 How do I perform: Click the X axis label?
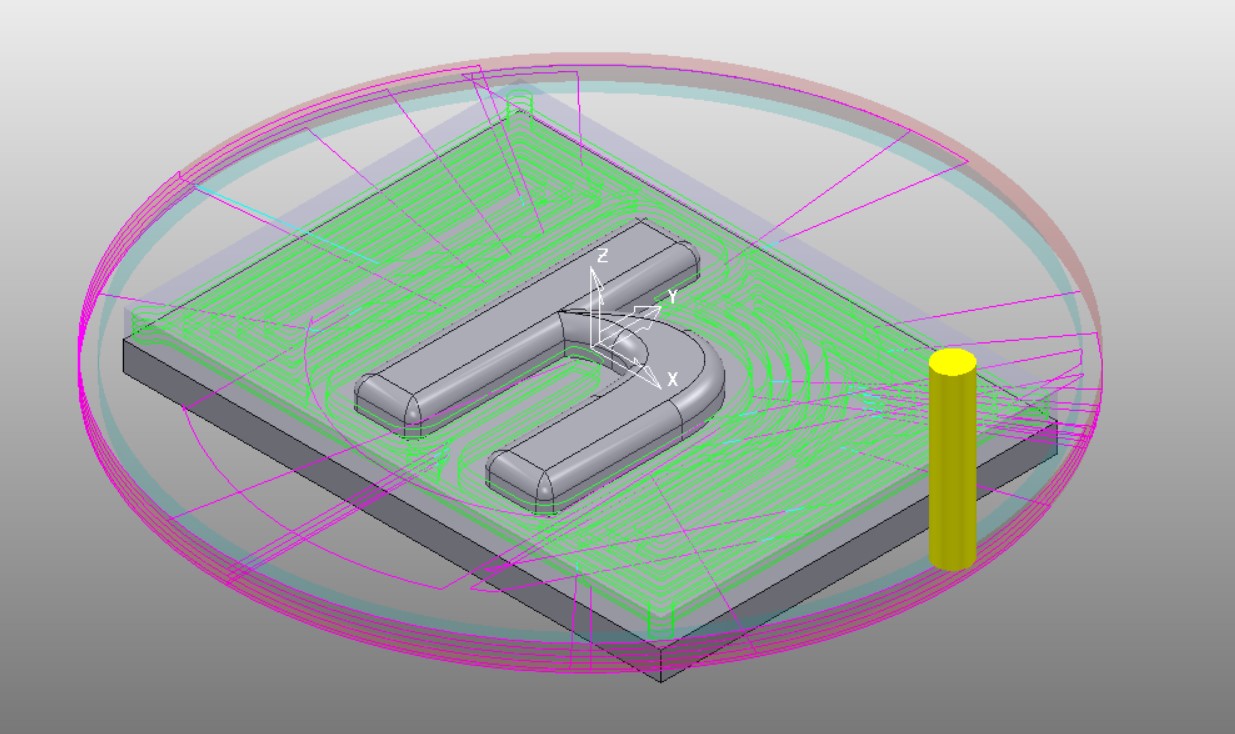tap(672, 379)
